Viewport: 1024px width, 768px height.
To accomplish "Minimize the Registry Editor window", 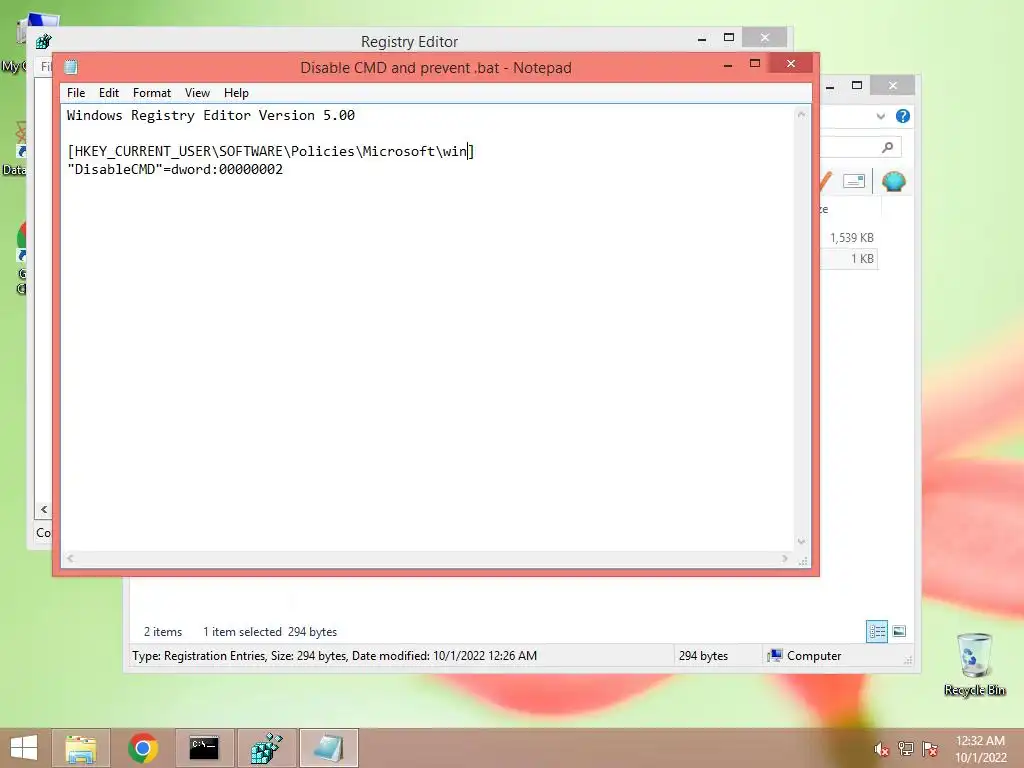I will [701, 39].
